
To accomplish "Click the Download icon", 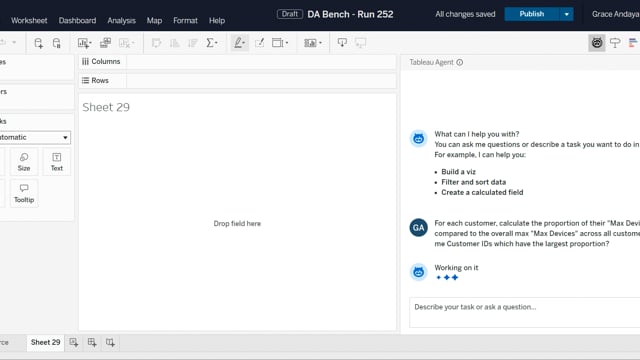I will [x=342, y=43].
